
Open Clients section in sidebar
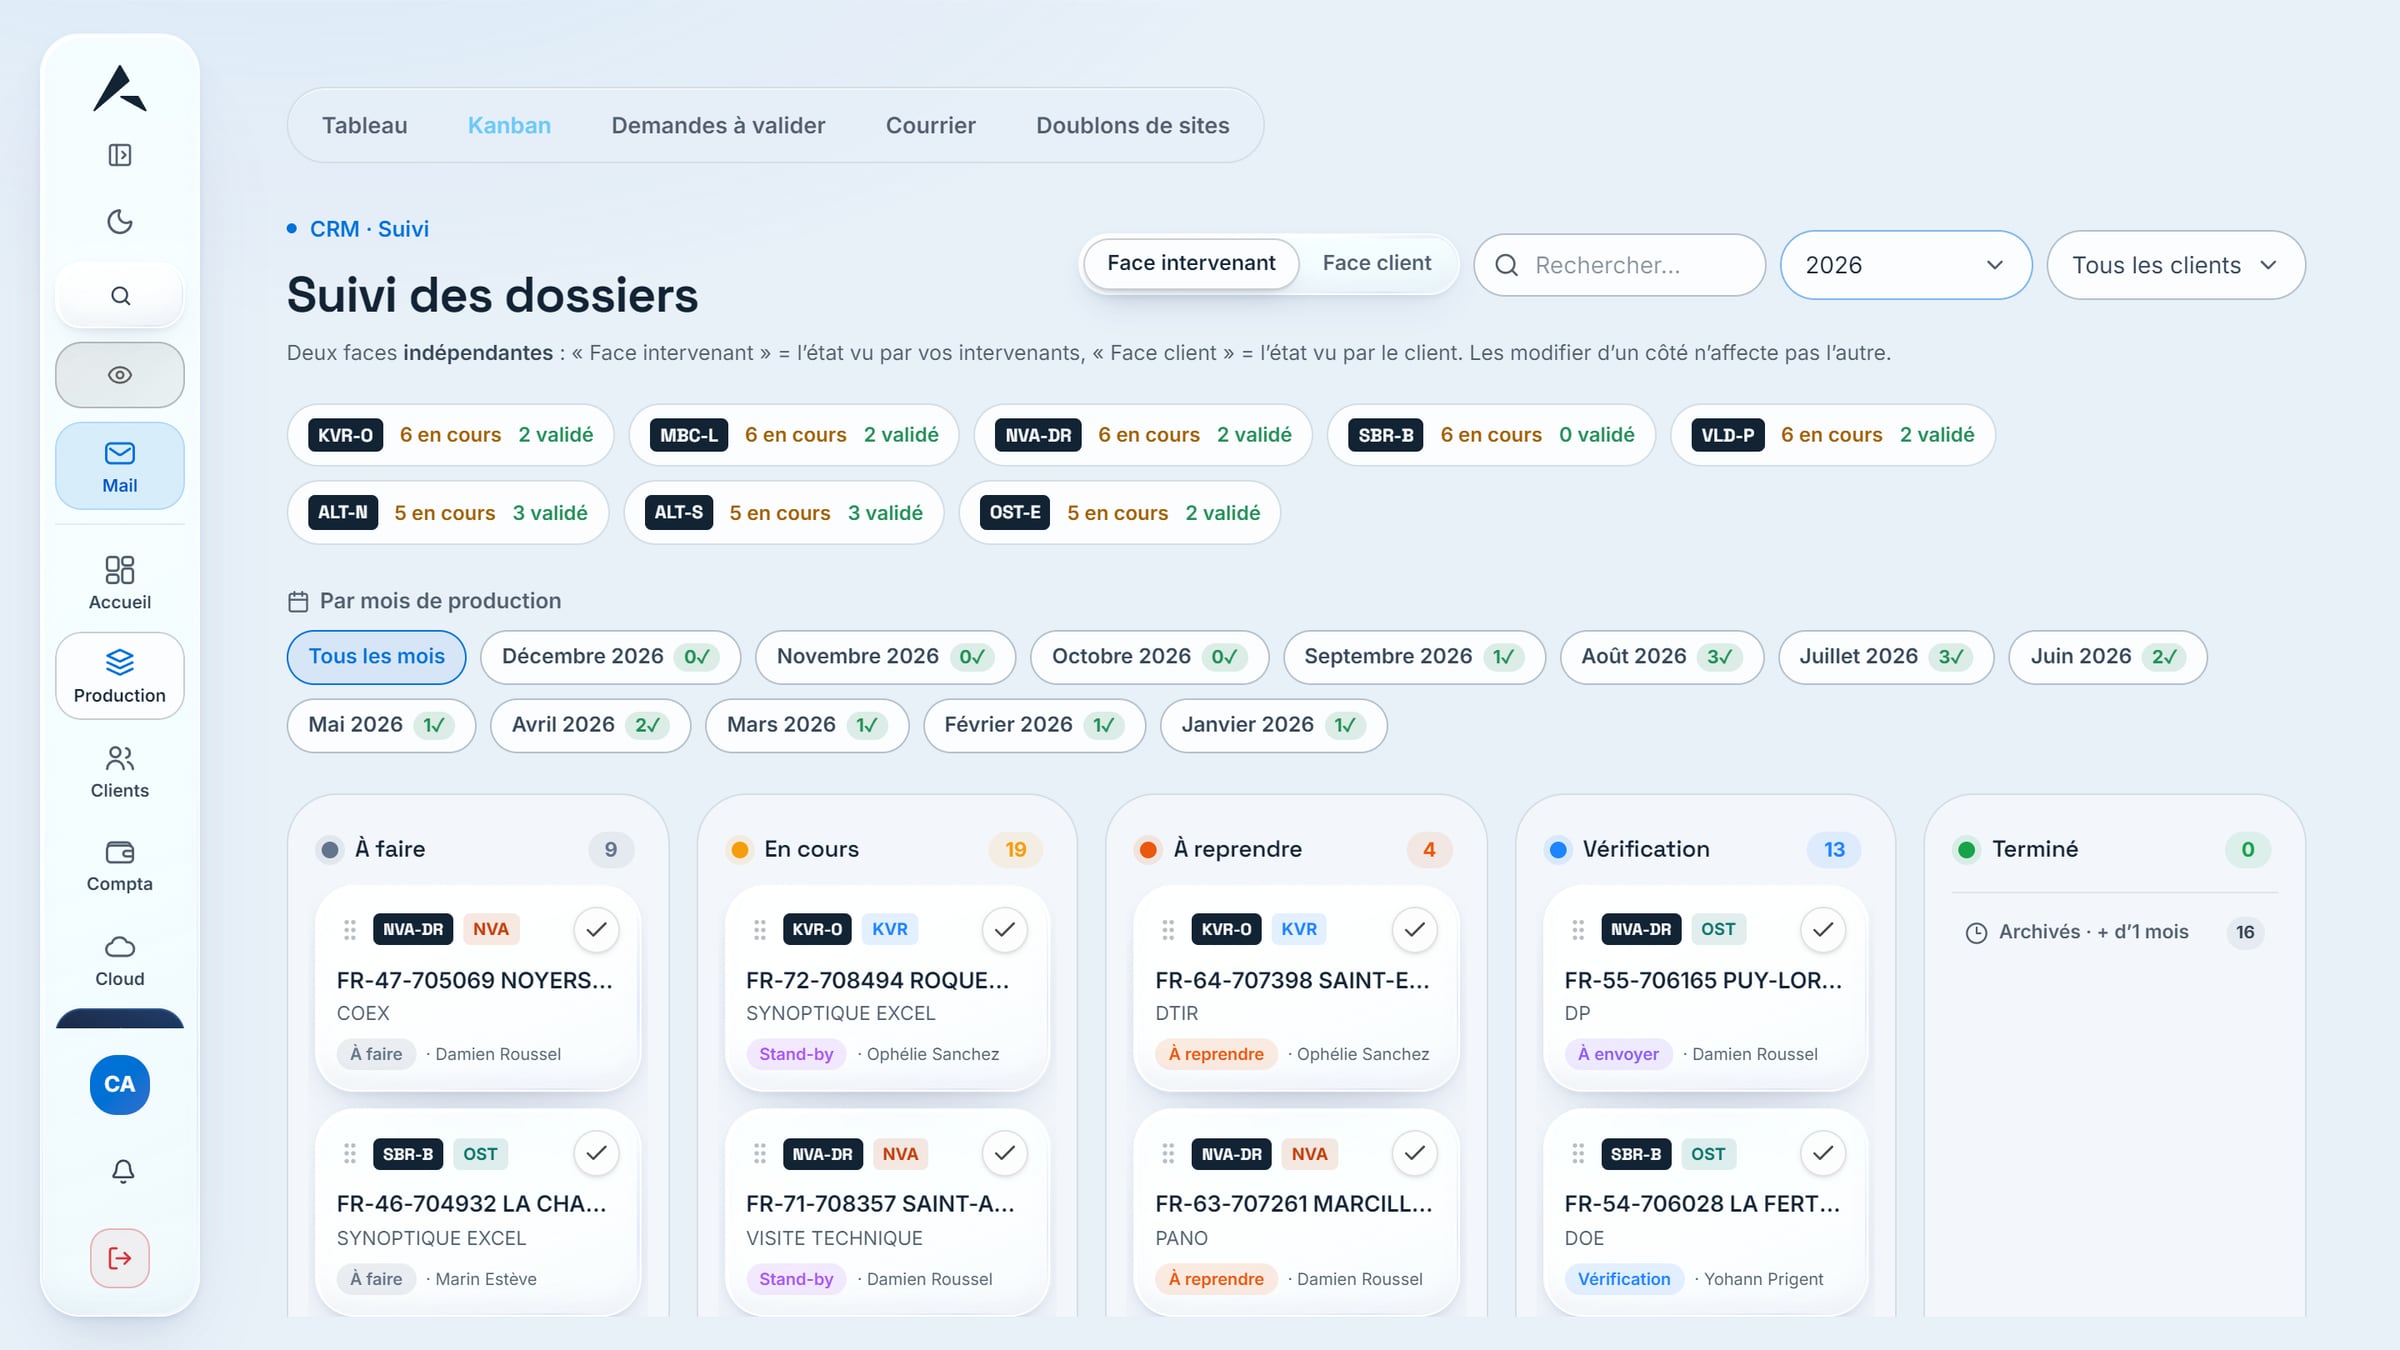click(120, 772)
